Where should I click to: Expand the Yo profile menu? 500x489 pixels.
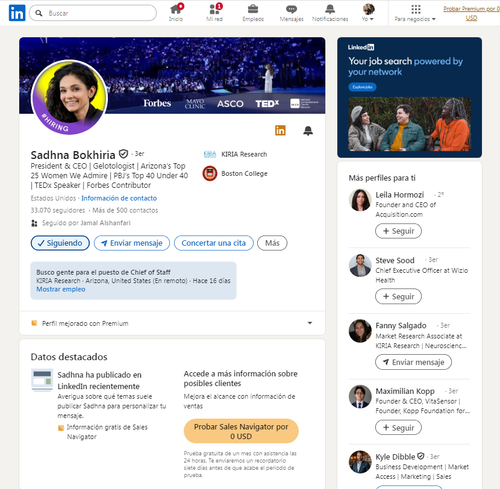point(368,13)
